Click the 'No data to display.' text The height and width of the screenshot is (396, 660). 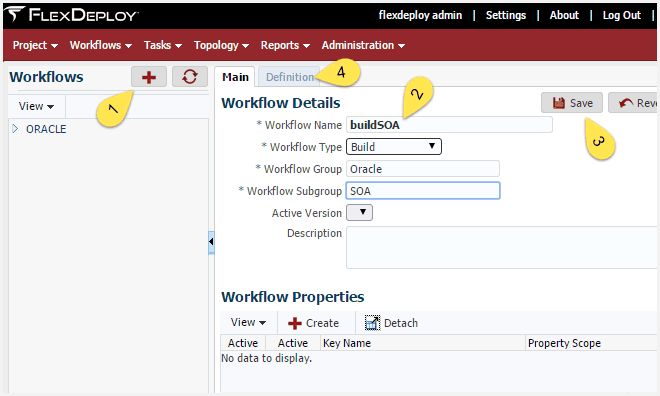pos(266,358)
